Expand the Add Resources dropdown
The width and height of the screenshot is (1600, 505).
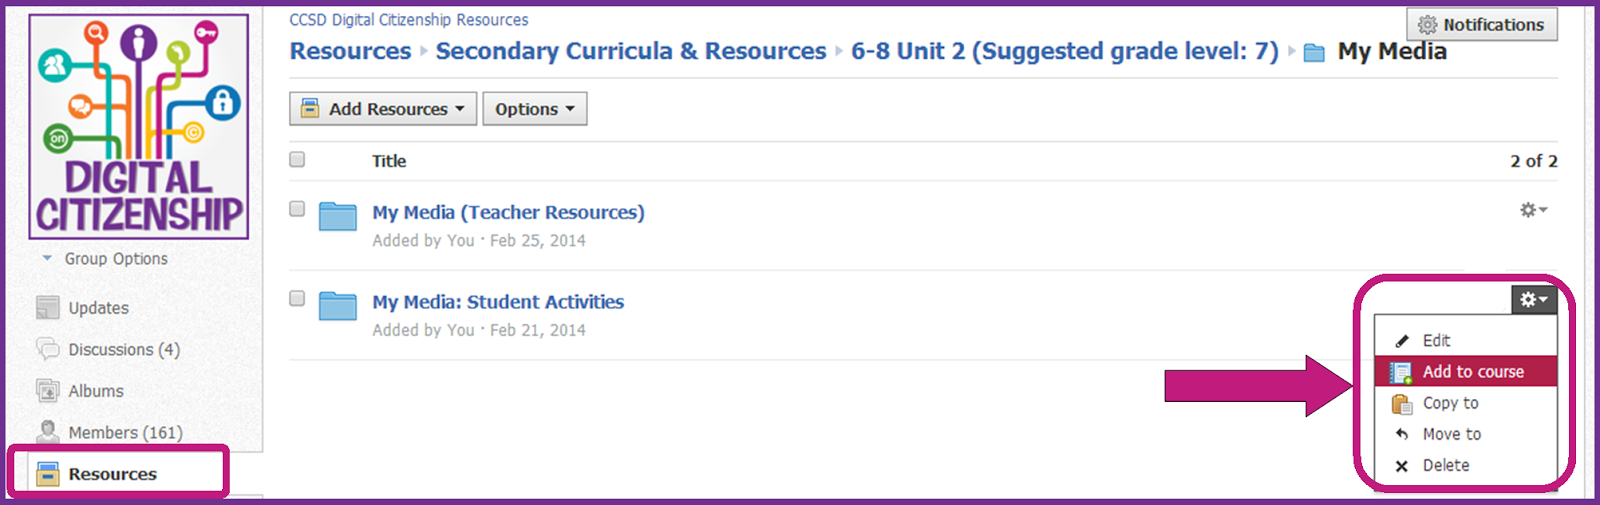(x=383, y=109)
